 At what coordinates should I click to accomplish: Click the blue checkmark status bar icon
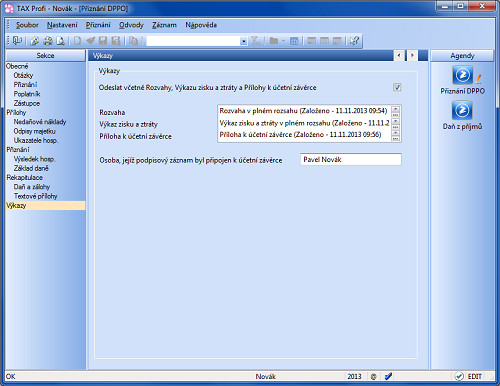pyautogui.click(x=388, y=376)
